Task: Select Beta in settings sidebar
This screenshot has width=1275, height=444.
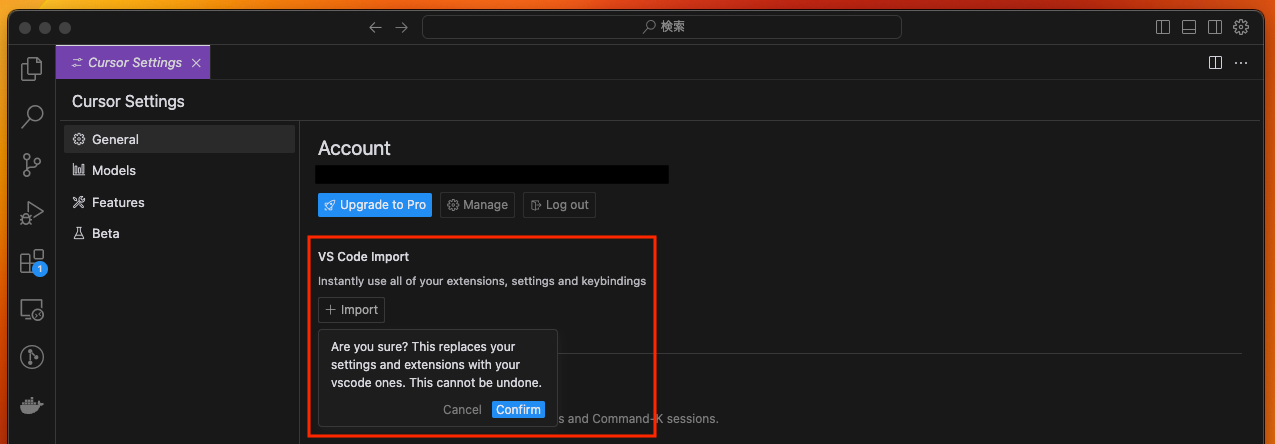Action: tap(180, 233)
